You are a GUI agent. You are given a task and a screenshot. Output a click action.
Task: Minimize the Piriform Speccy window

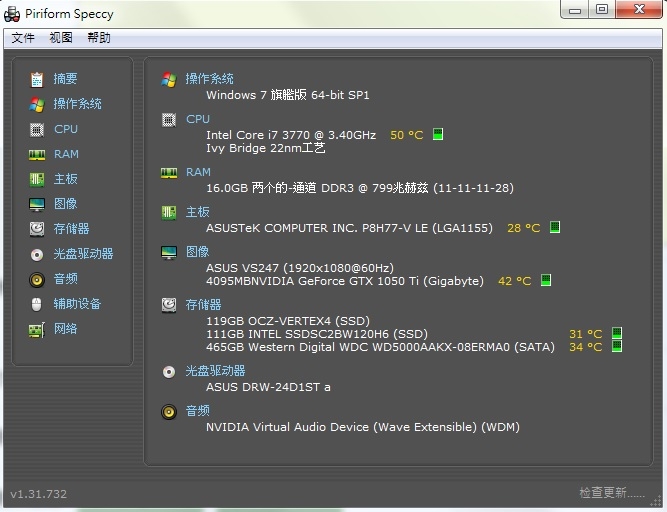(x=575, y=10)
